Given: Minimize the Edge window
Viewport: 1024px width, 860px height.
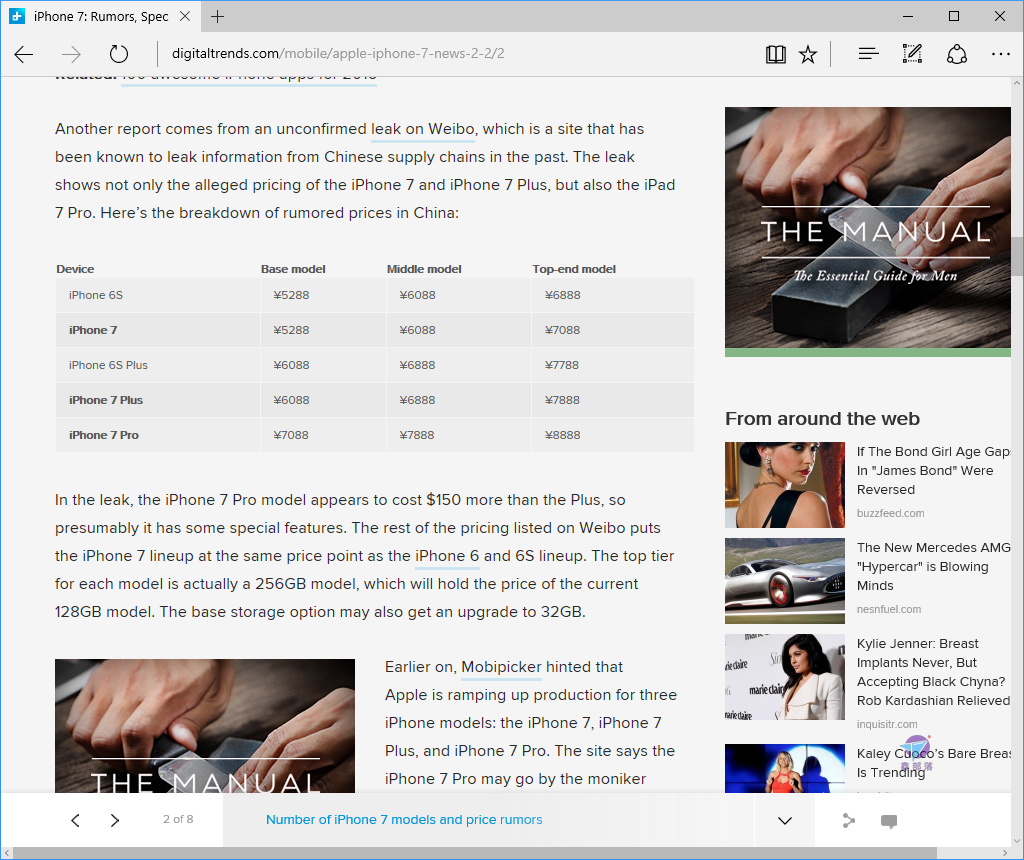Looking at the screenshot, I should (908, 16).
